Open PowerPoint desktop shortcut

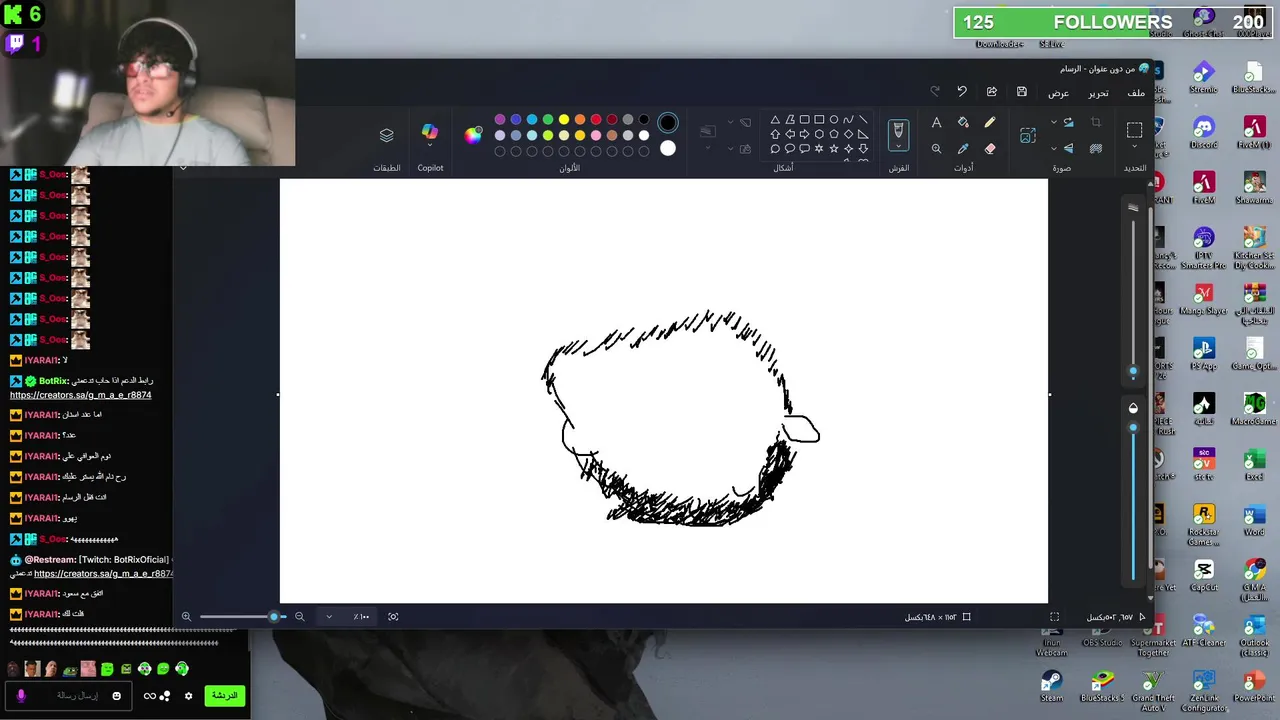pyautogui.click(x=1254, y=686)
